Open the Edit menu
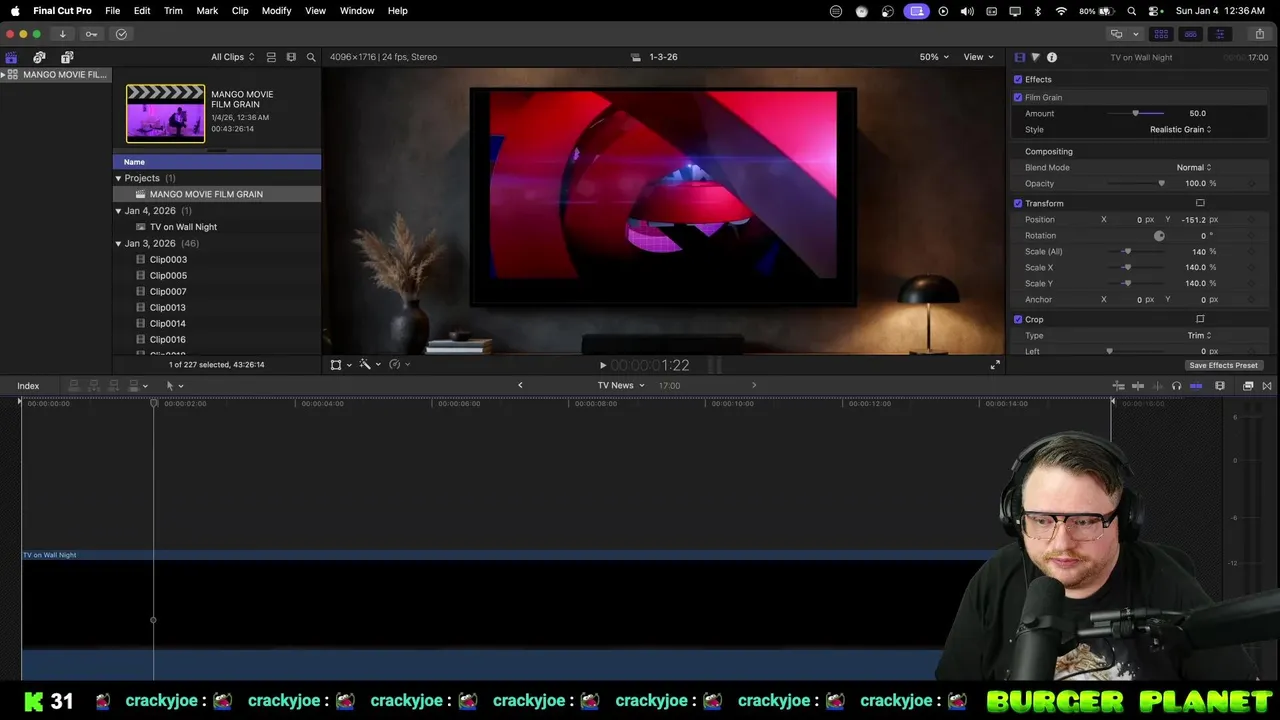This screenshot has height=720, width=1280. tap(142, 11)
